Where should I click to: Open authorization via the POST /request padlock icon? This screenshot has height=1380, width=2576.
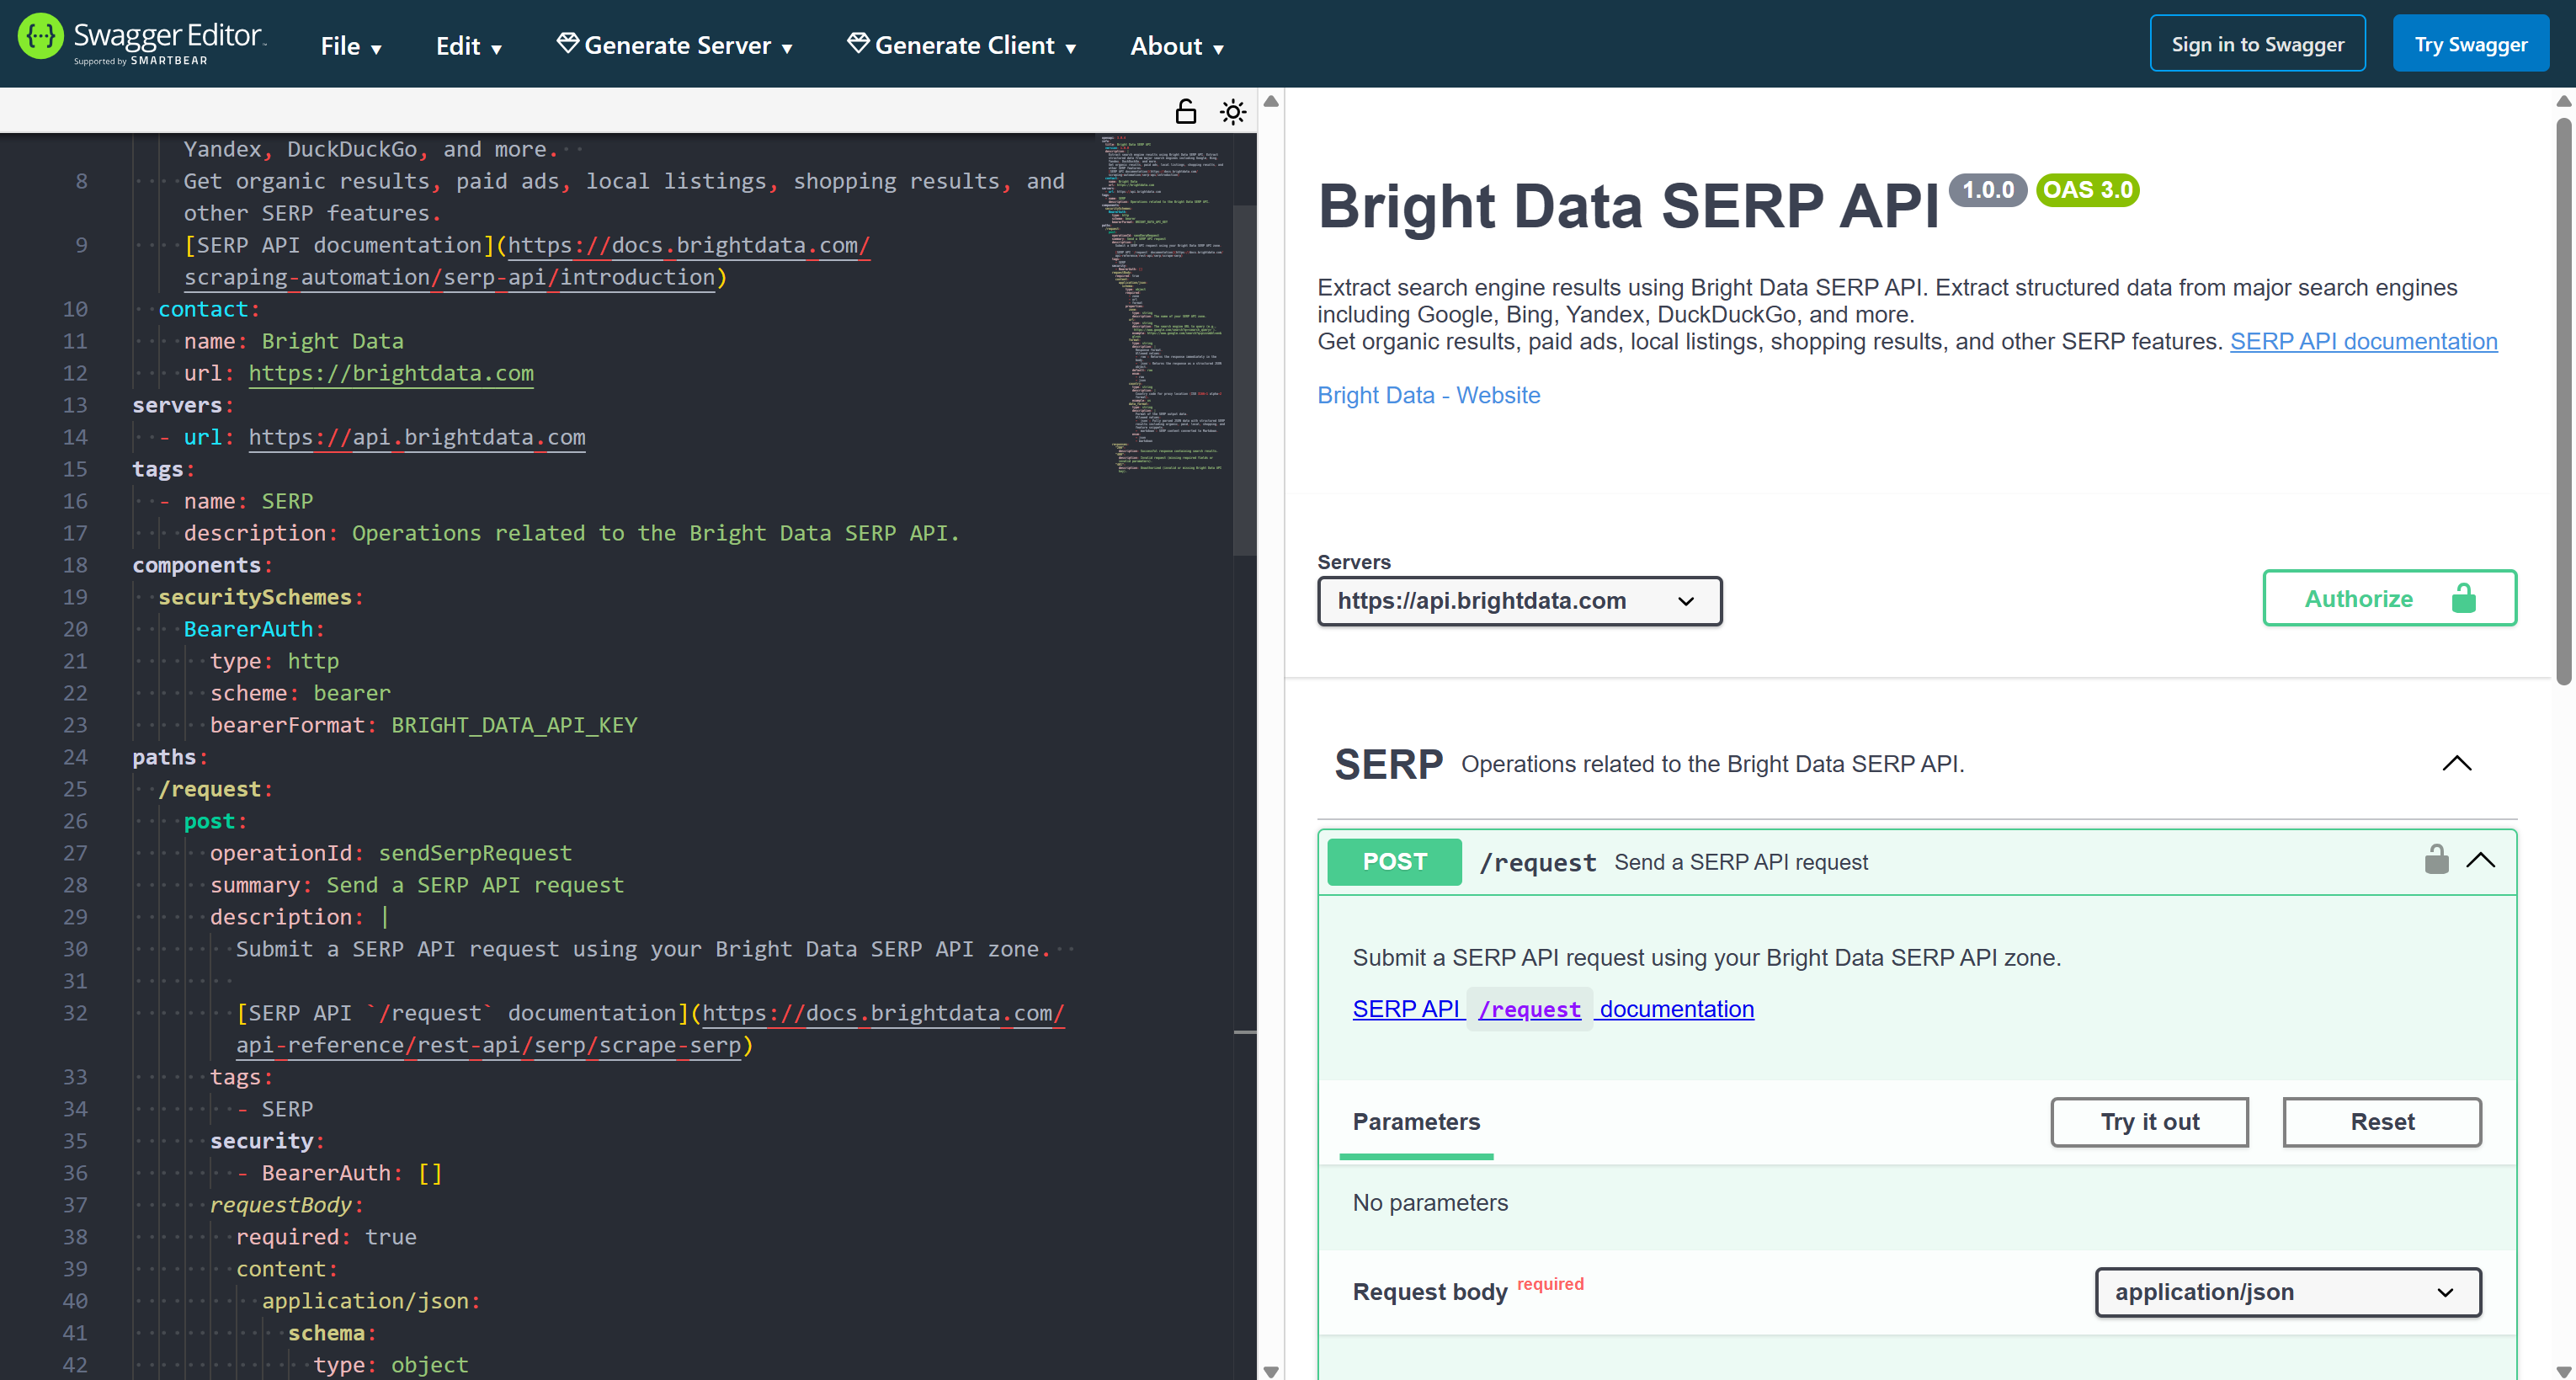click(x=2437, y=859)
